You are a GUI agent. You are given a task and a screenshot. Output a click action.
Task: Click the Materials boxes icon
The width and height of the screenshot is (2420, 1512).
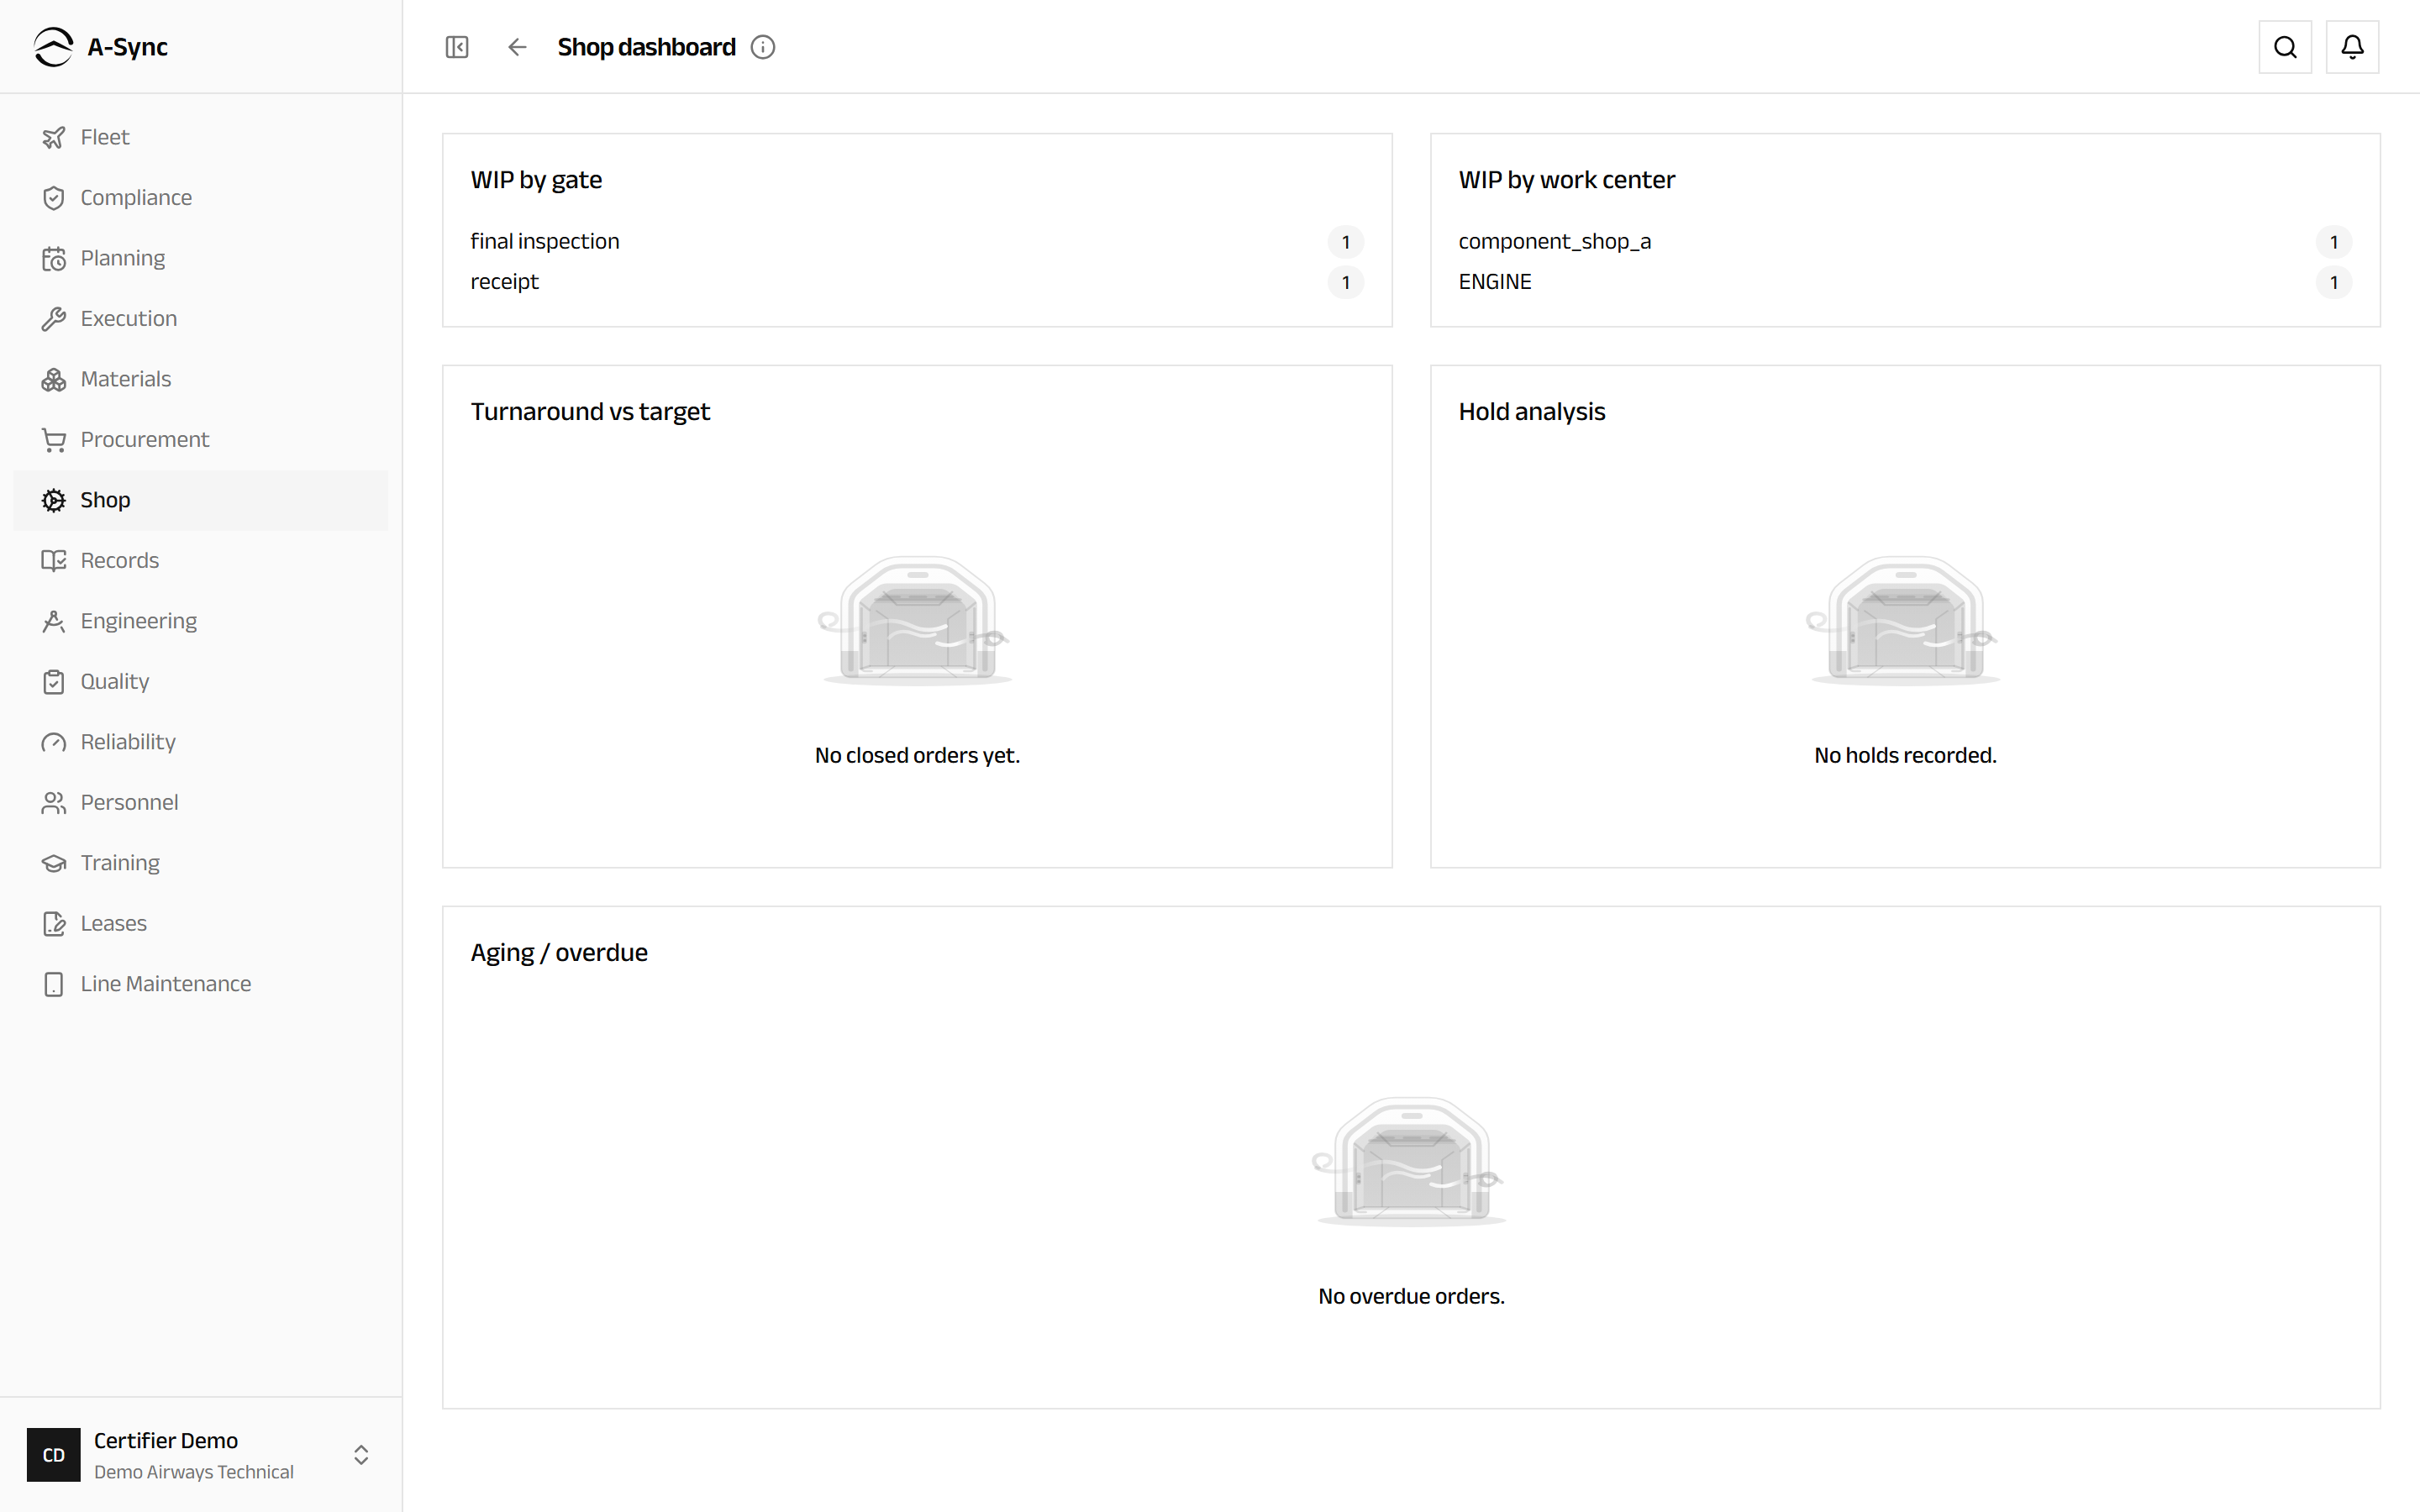pos(54,380)
